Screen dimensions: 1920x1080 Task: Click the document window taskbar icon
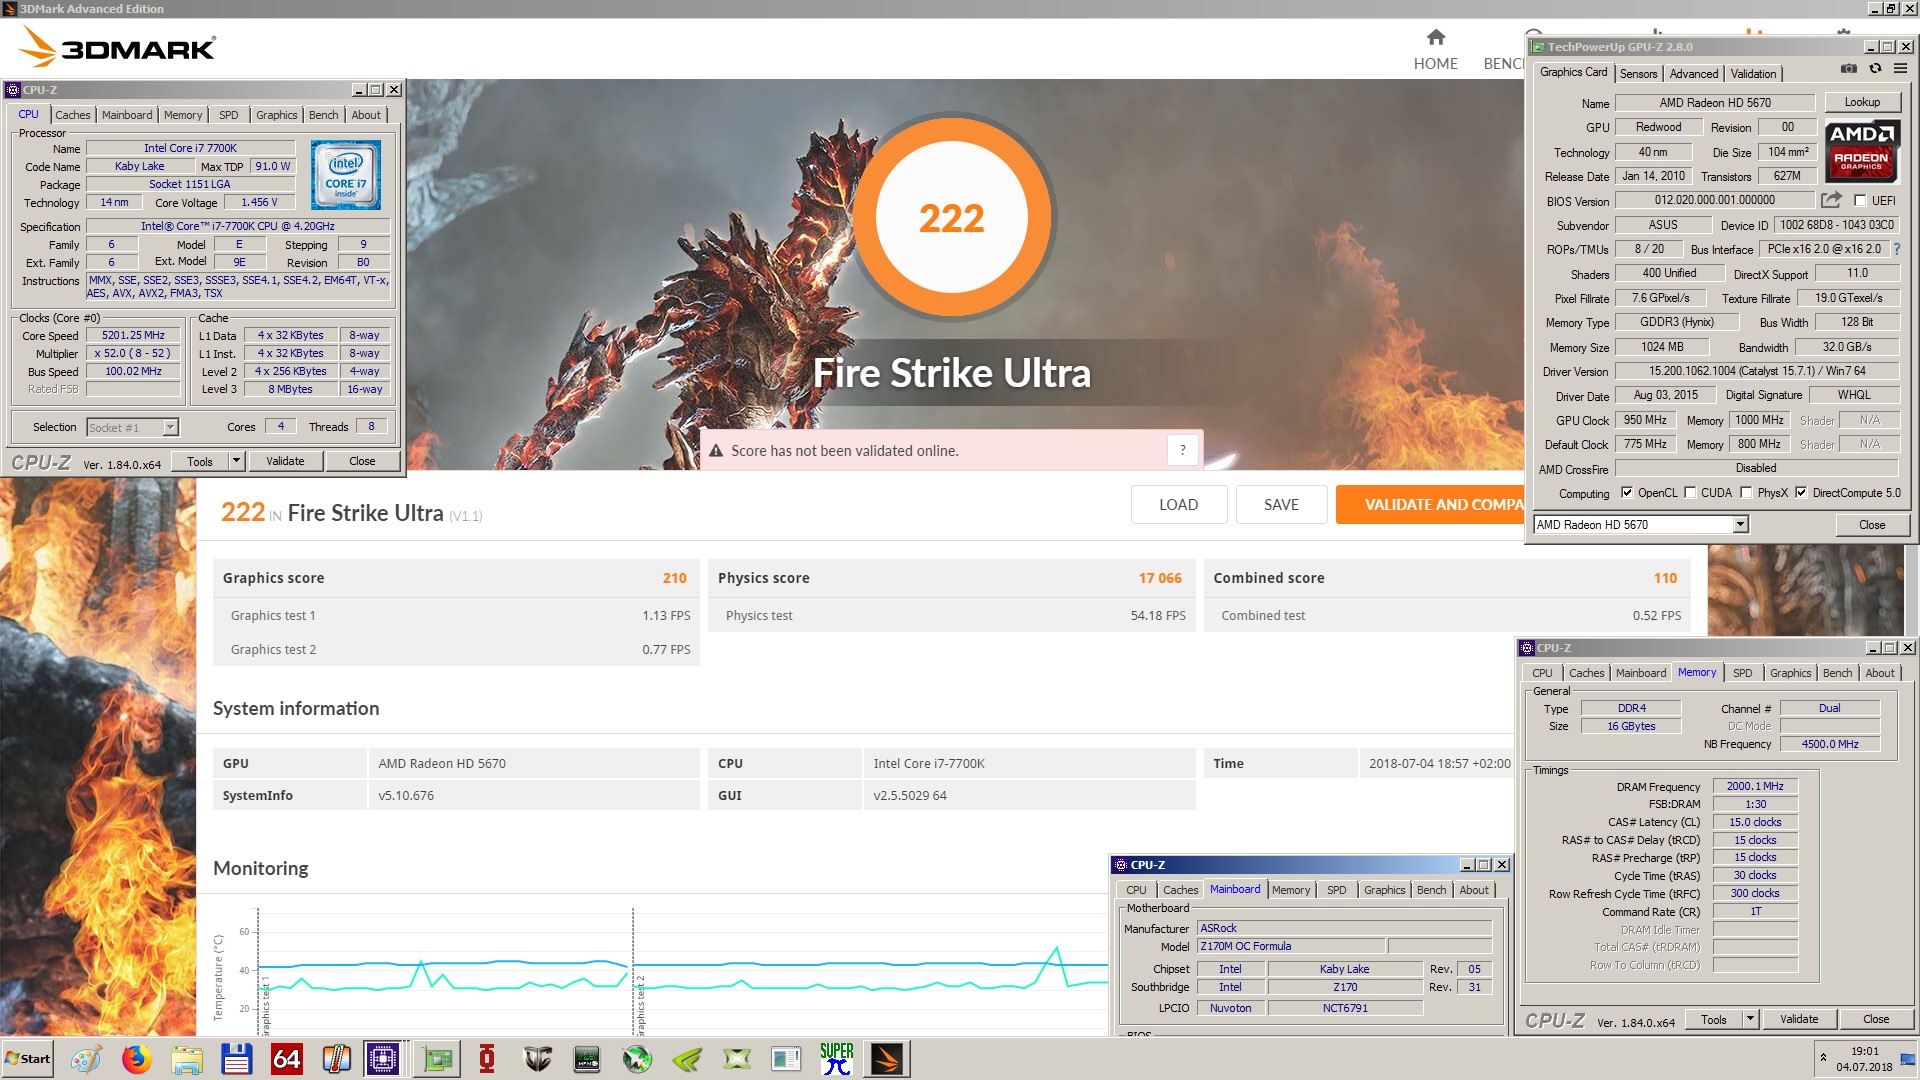[787, 1059]
